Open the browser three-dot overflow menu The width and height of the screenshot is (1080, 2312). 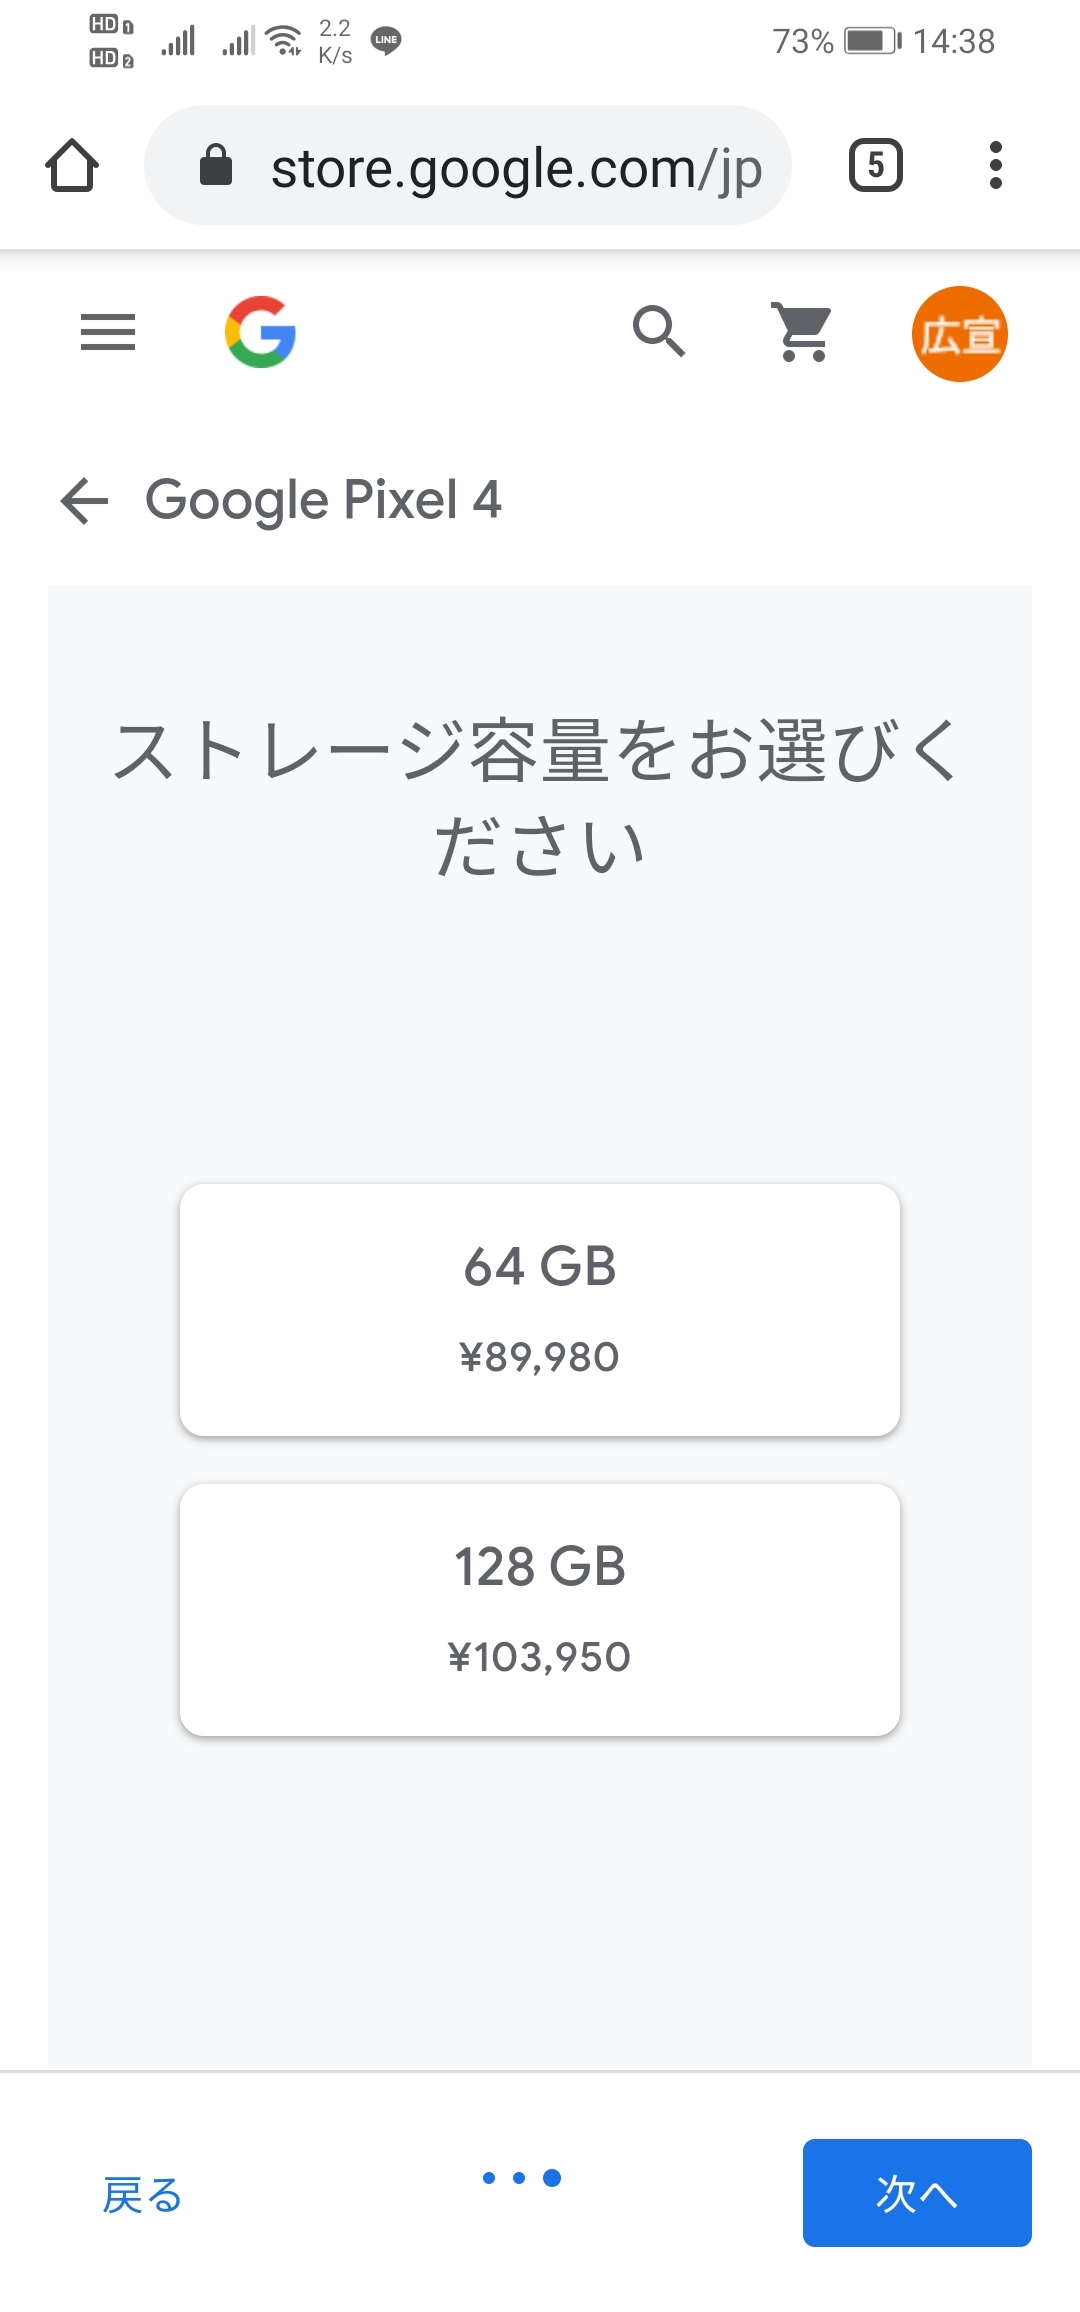pyautogui.click(x=995, y=166)
